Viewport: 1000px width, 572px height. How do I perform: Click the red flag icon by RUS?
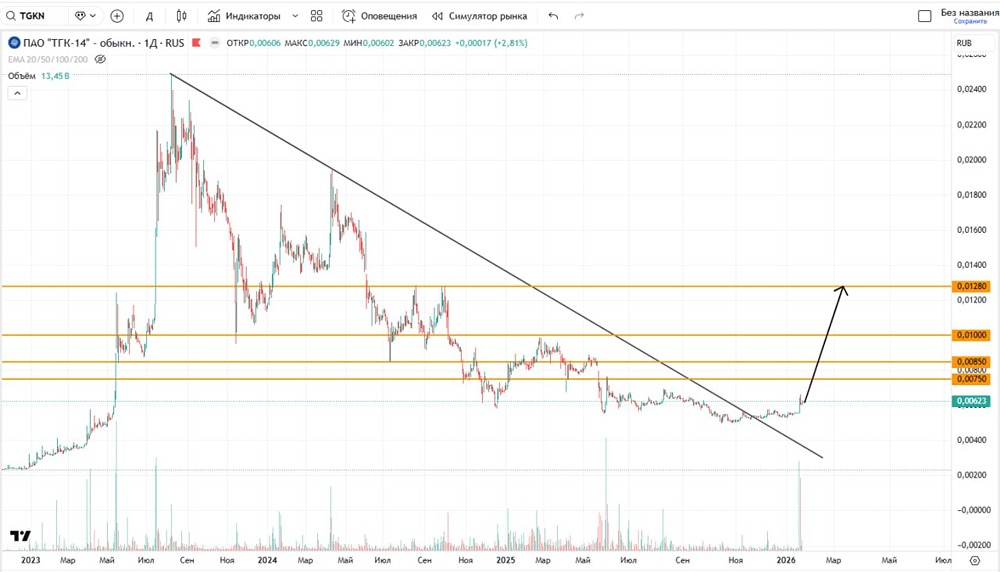[x=196, y=43]
